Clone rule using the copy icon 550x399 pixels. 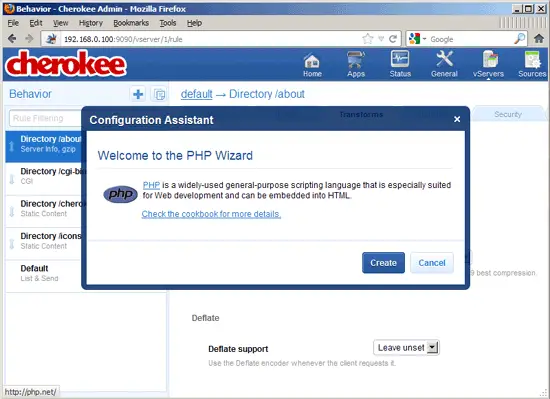(159, 94)
